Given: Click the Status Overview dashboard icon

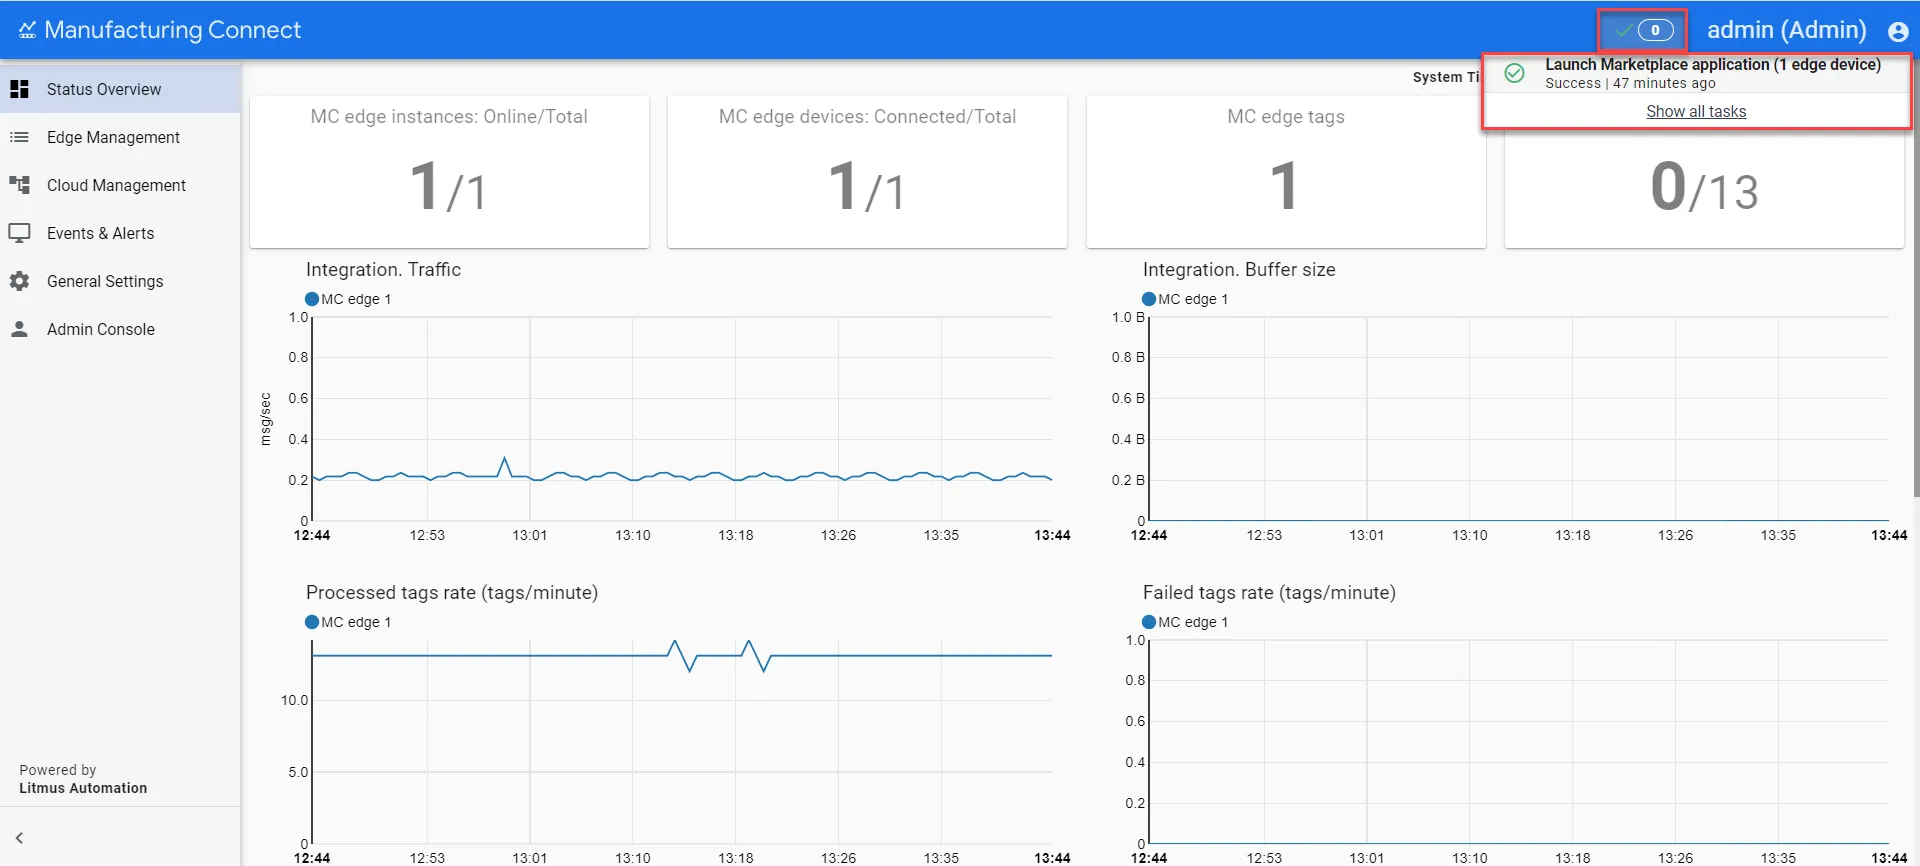Looking at the screenshot, I should 19,89.
